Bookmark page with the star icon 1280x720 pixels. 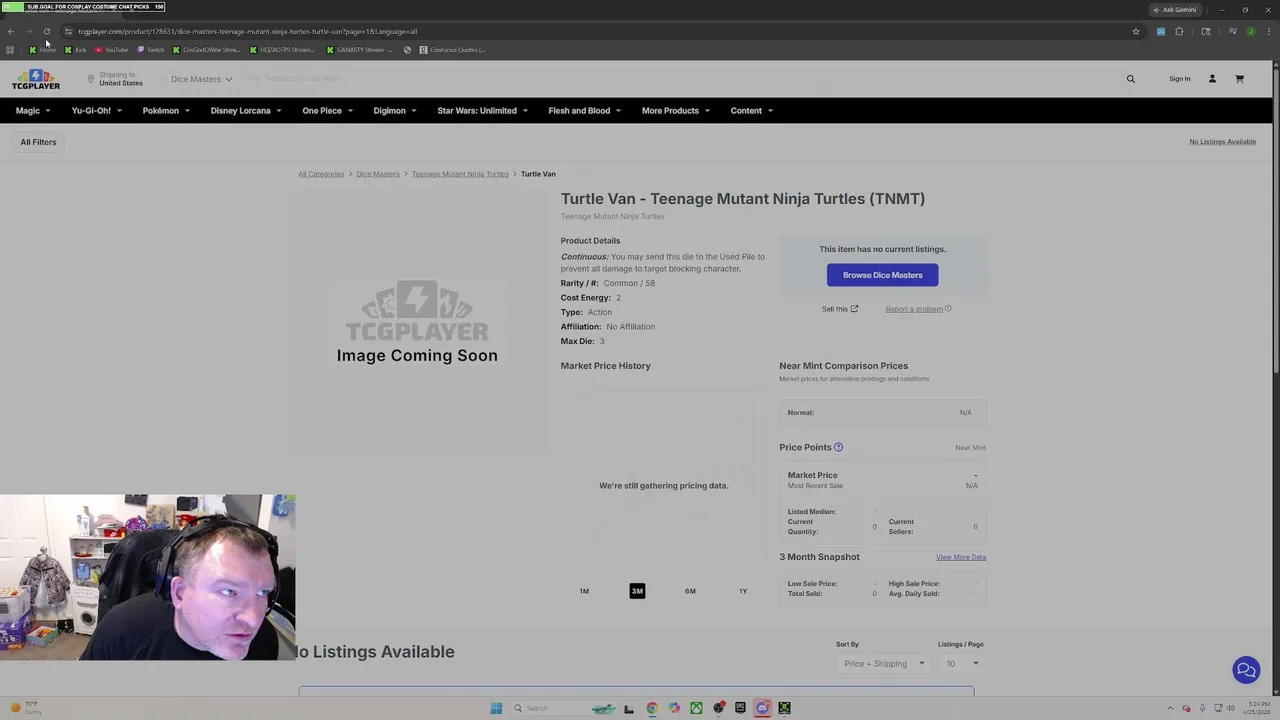(1136, 31)
